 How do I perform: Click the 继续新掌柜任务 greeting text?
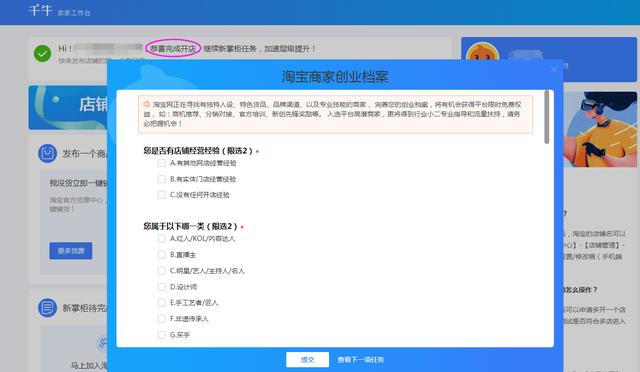pos(260,49)
